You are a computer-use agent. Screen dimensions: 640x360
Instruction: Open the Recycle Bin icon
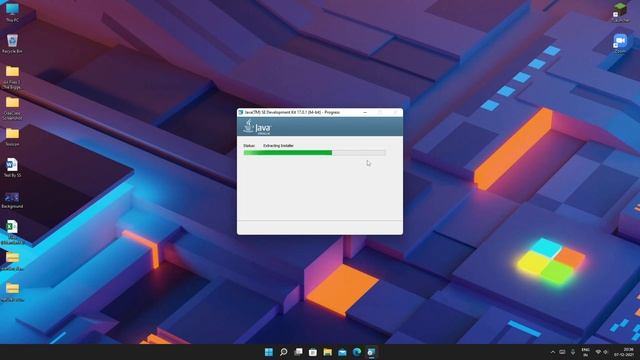click(12, 44)
